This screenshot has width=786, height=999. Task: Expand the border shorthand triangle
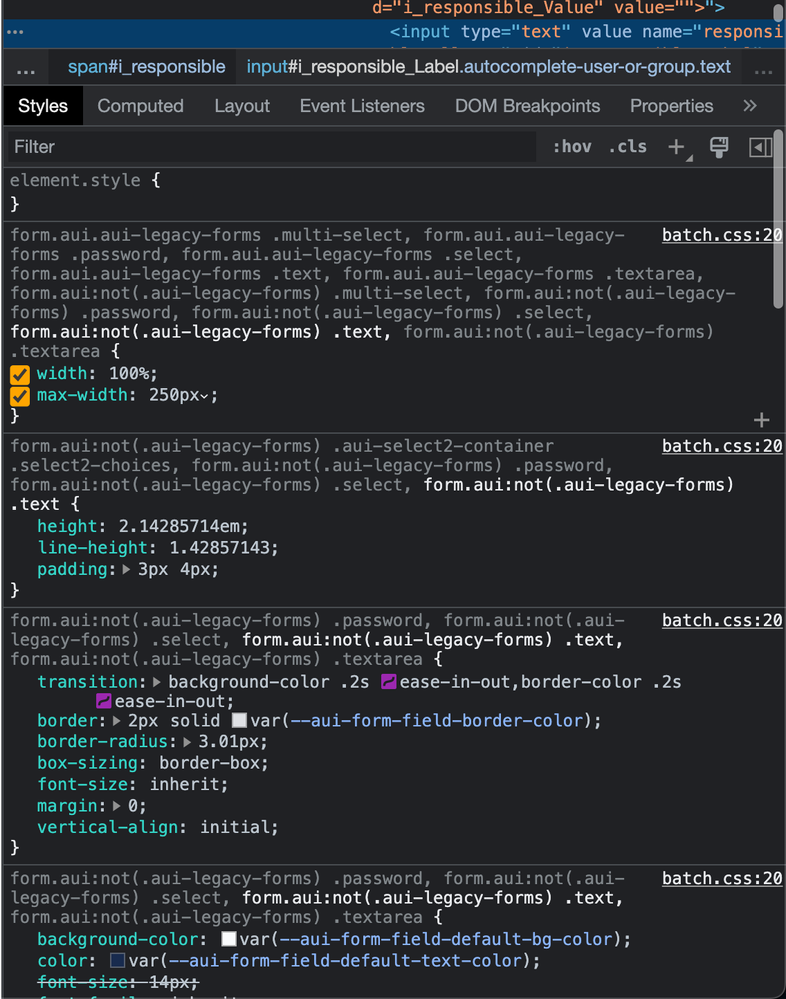pyautogui.click(x=117, y=721)
